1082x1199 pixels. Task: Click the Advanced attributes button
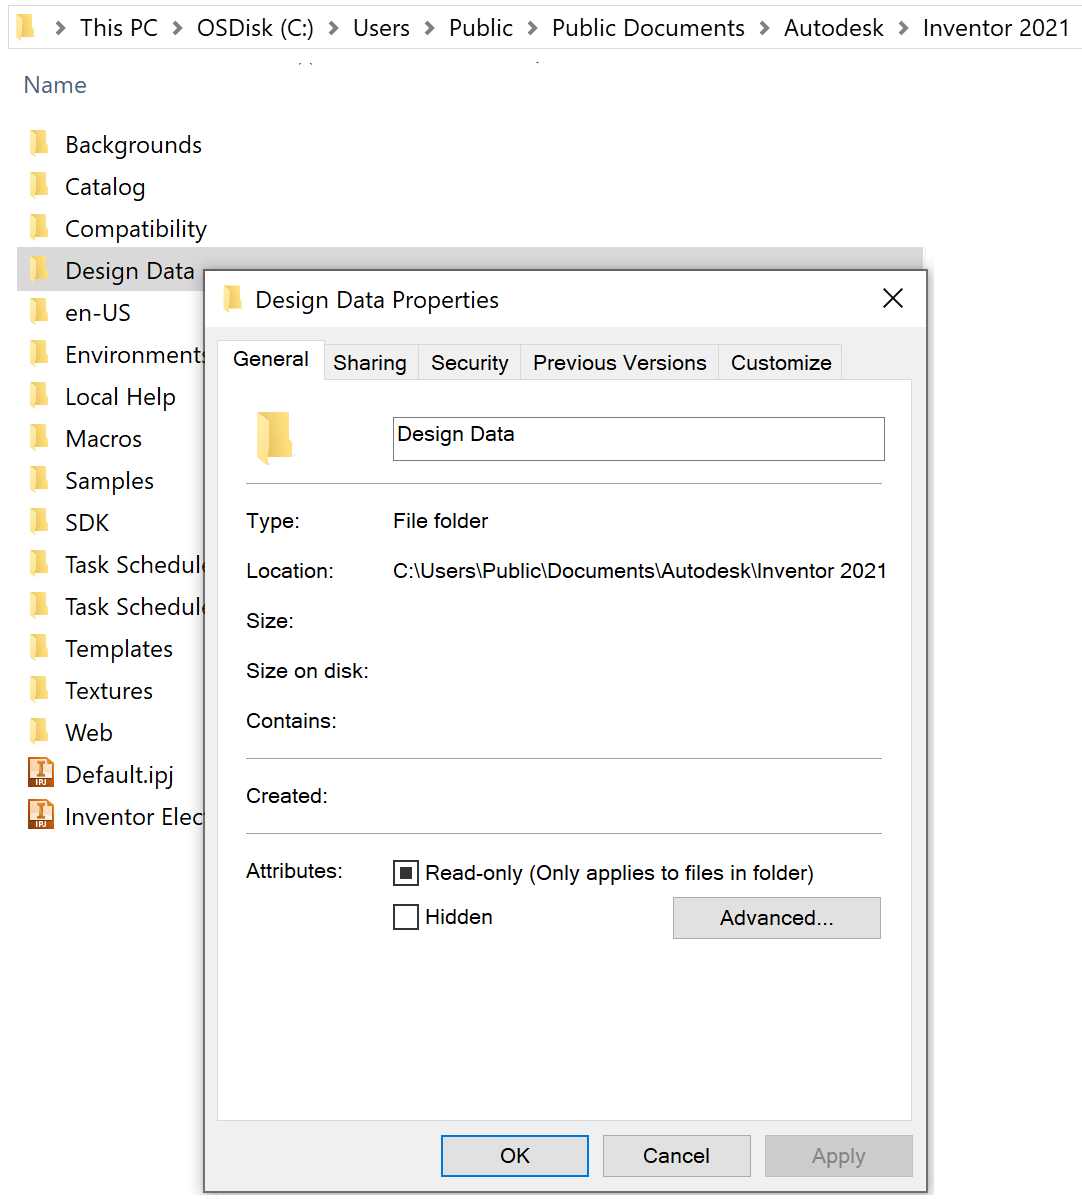click(777, 917)
